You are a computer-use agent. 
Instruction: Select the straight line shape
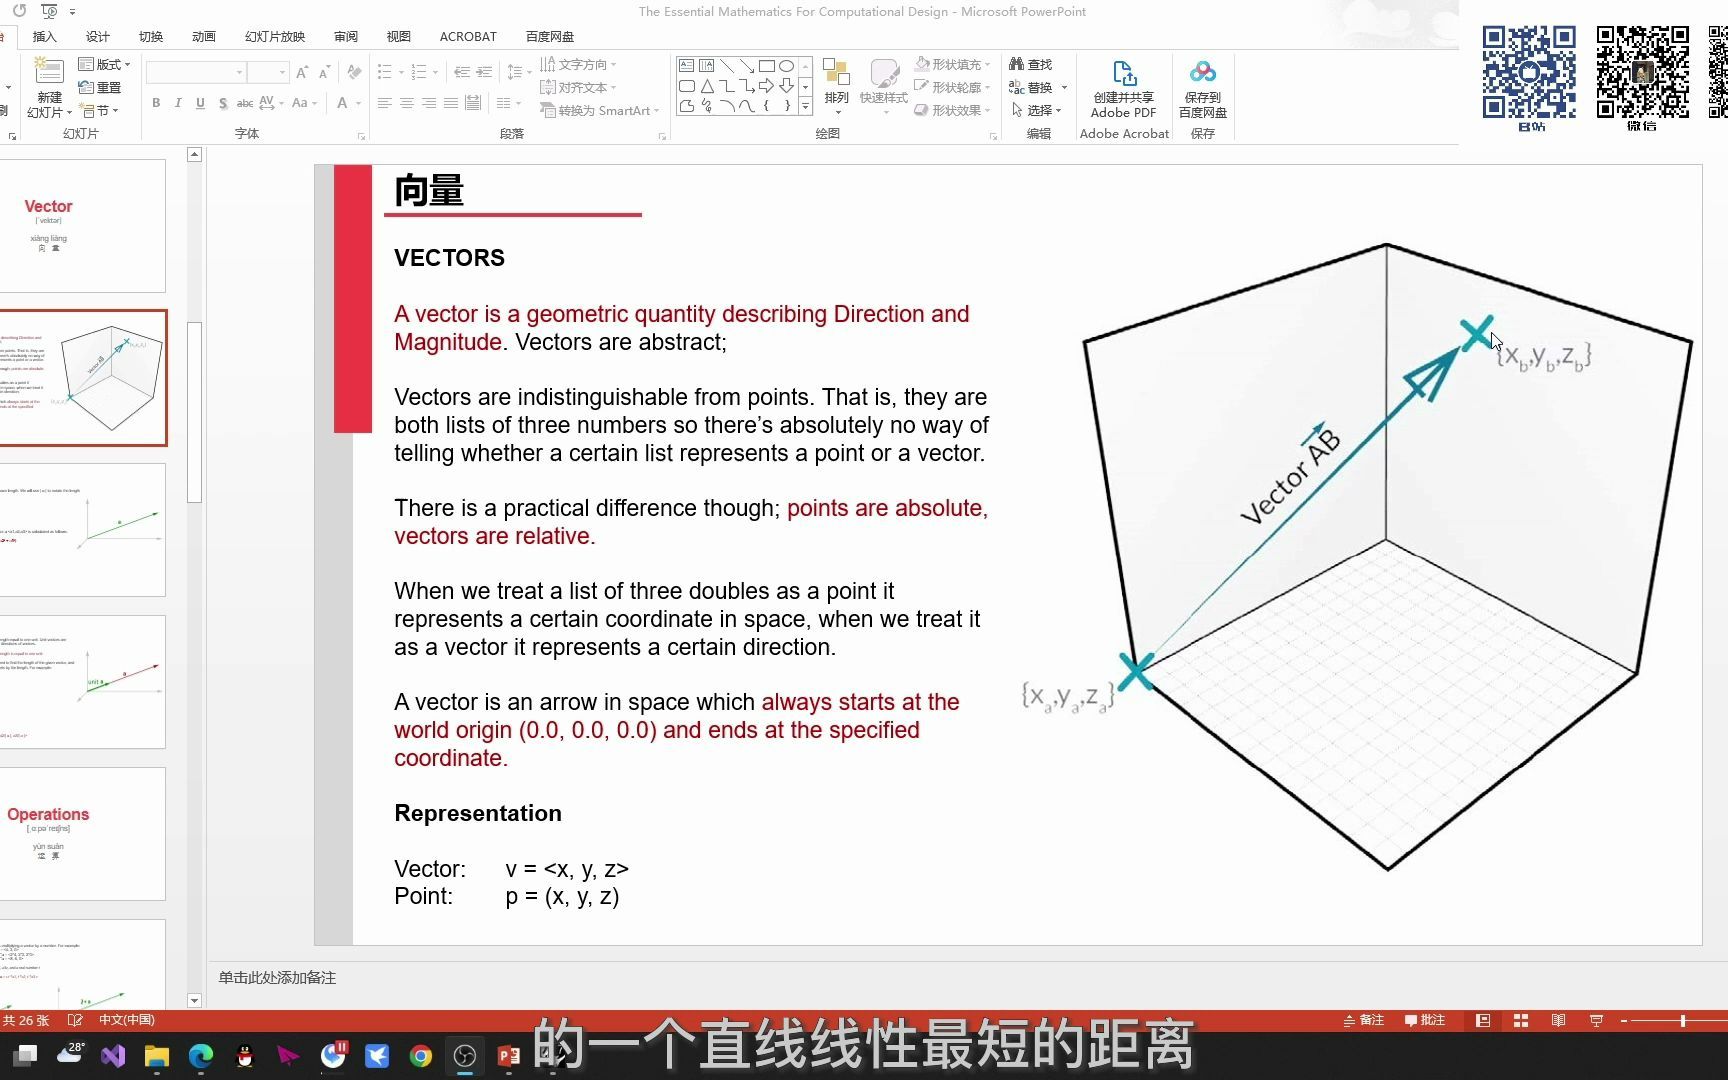(727, 66)
